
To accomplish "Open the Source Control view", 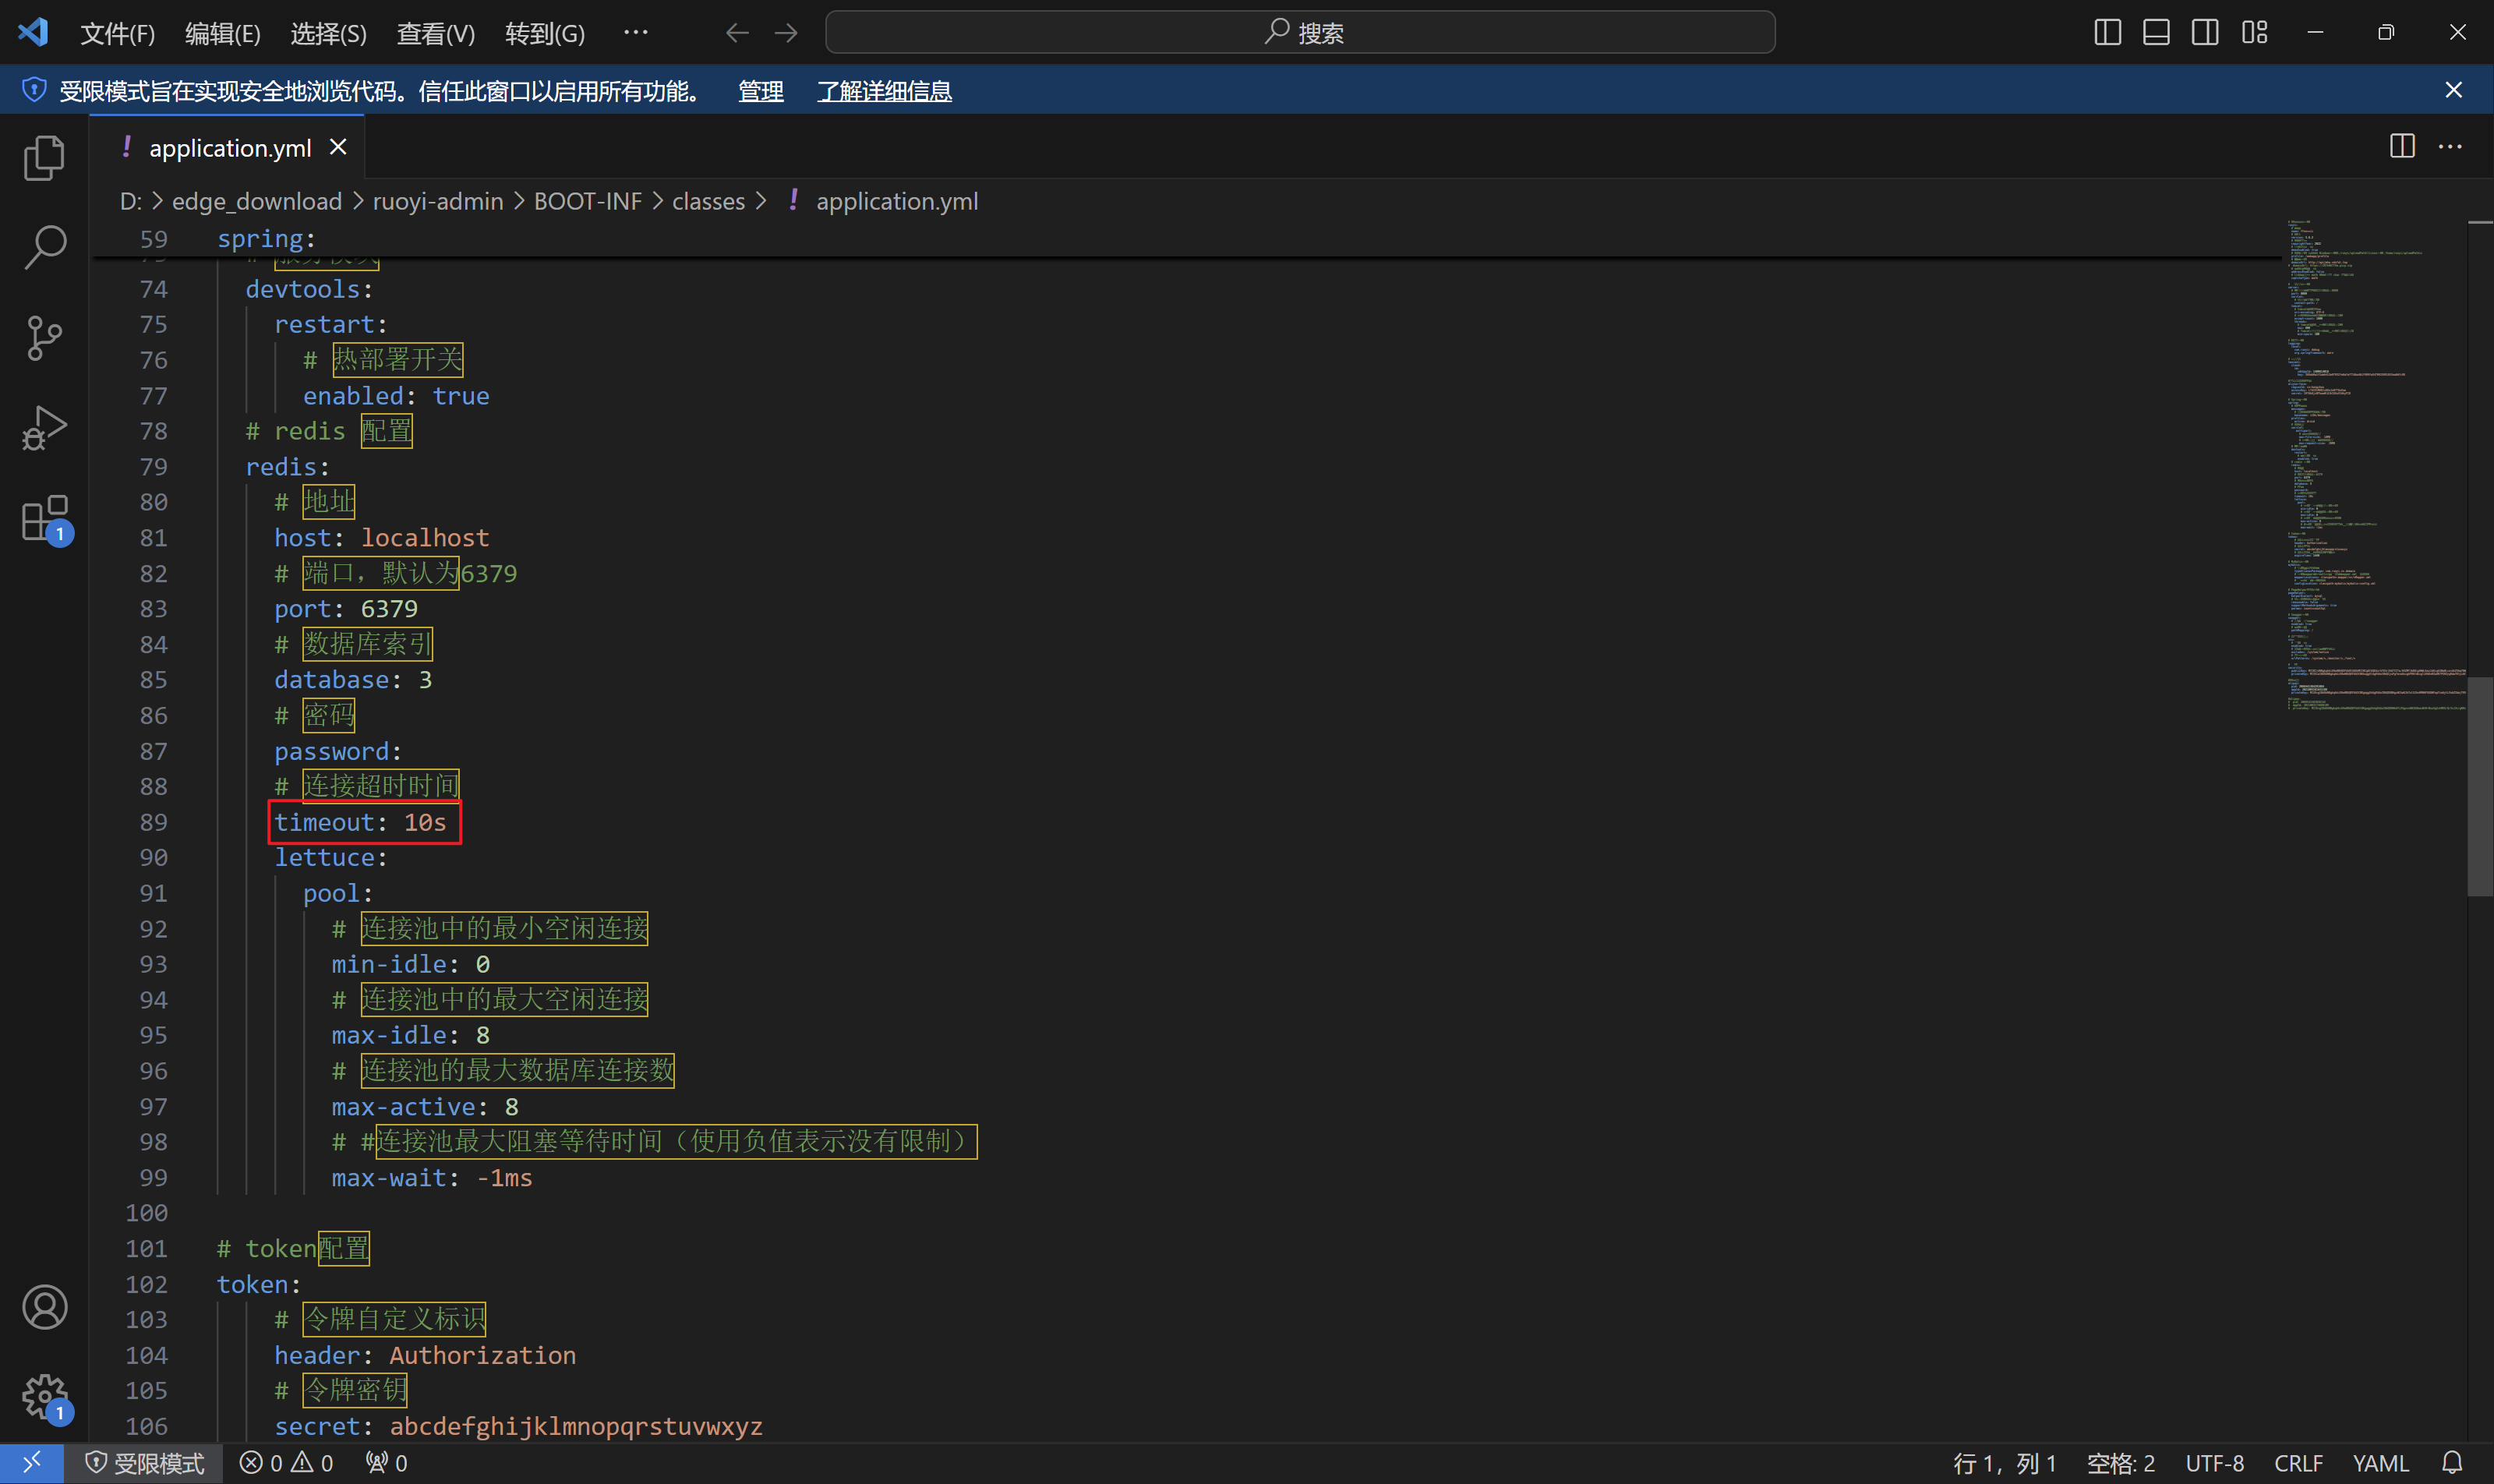I will point(44,338).
